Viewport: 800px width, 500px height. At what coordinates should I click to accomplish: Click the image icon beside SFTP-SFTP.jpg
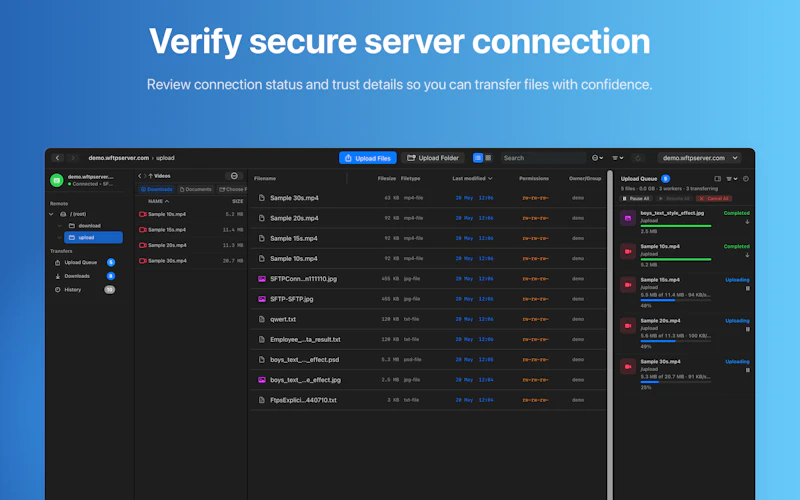(x=262, y=299)
